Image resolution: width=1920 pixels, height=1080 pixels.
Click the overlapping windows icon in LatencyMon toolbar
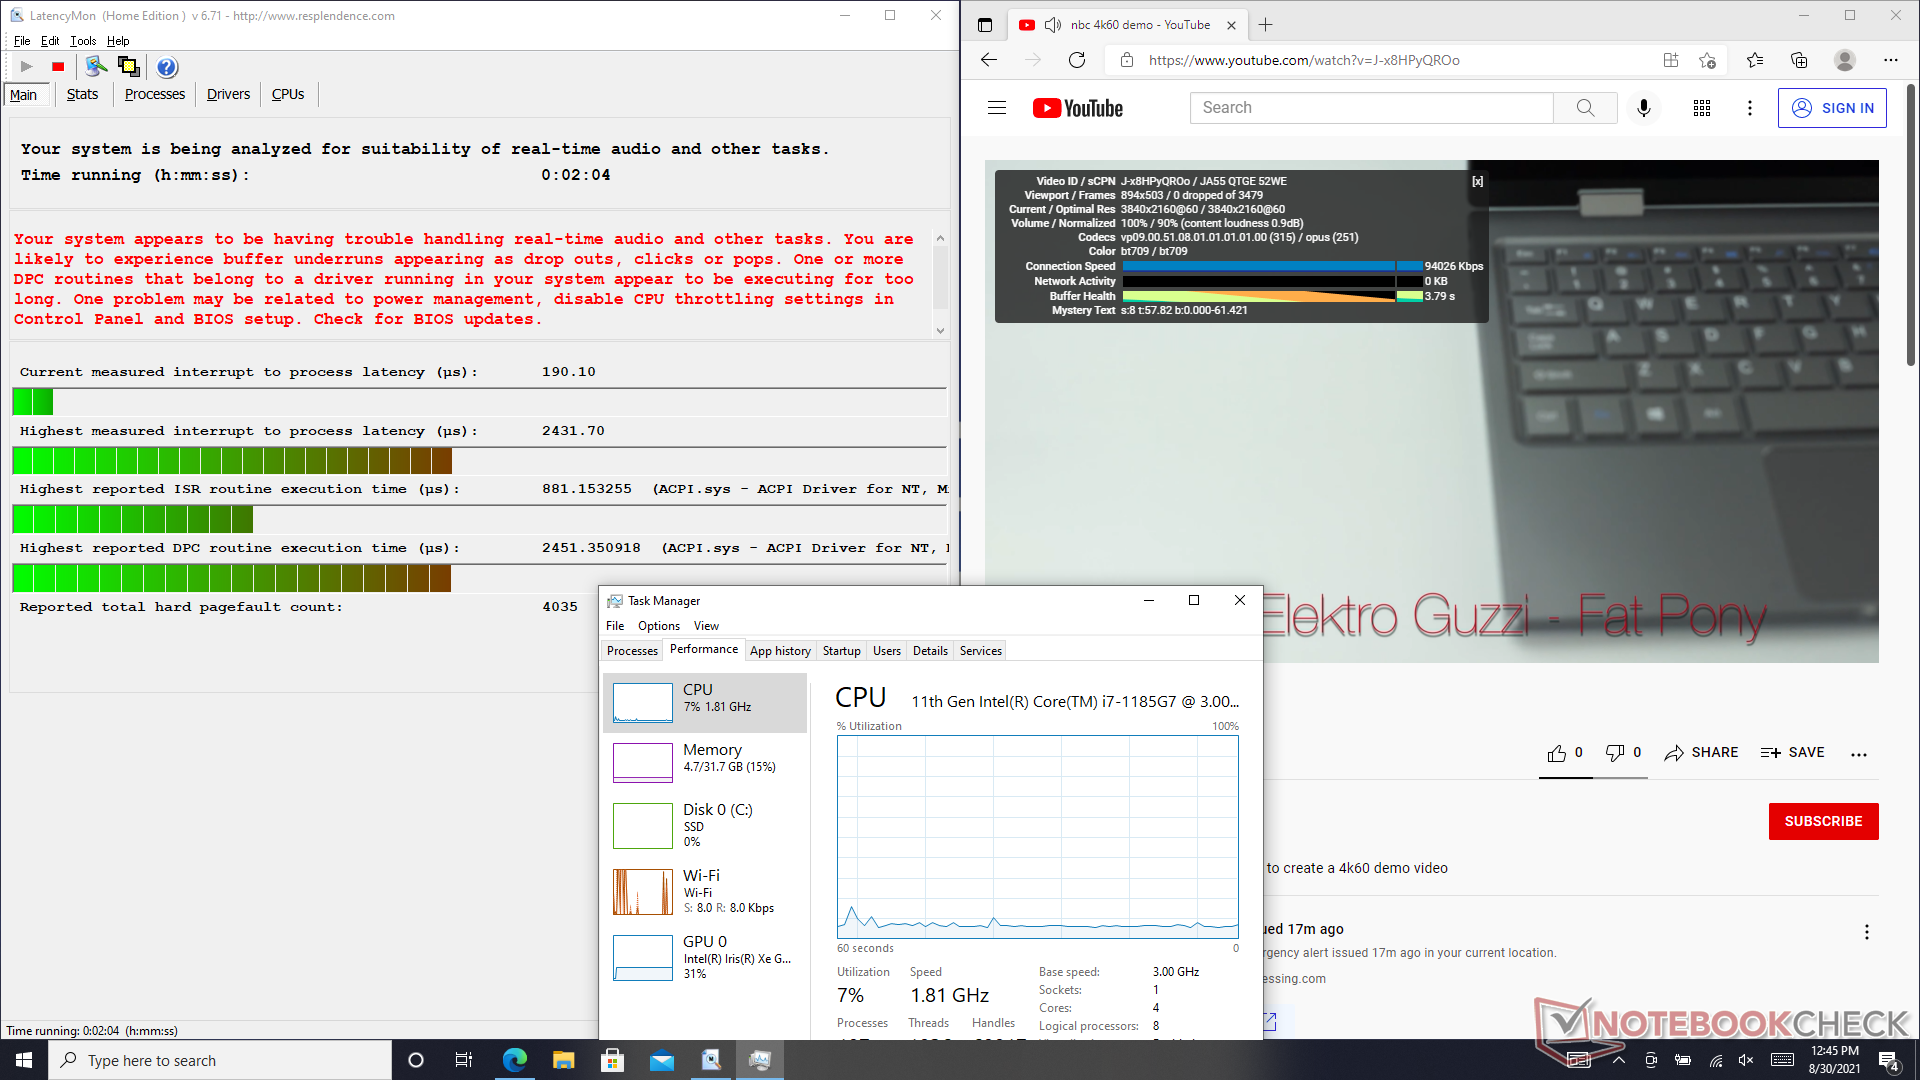pos(128,67)
